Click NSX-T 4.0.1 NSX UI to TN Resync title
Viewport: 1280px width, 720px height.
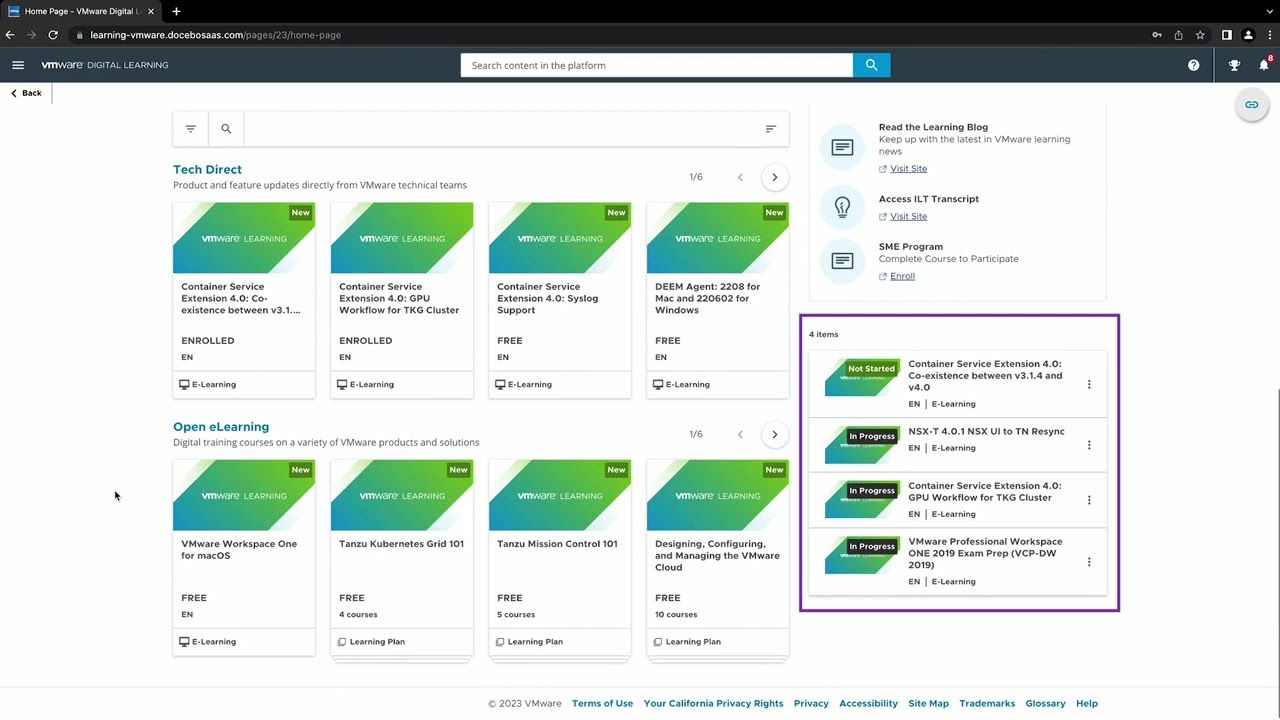tap(986, 432)
